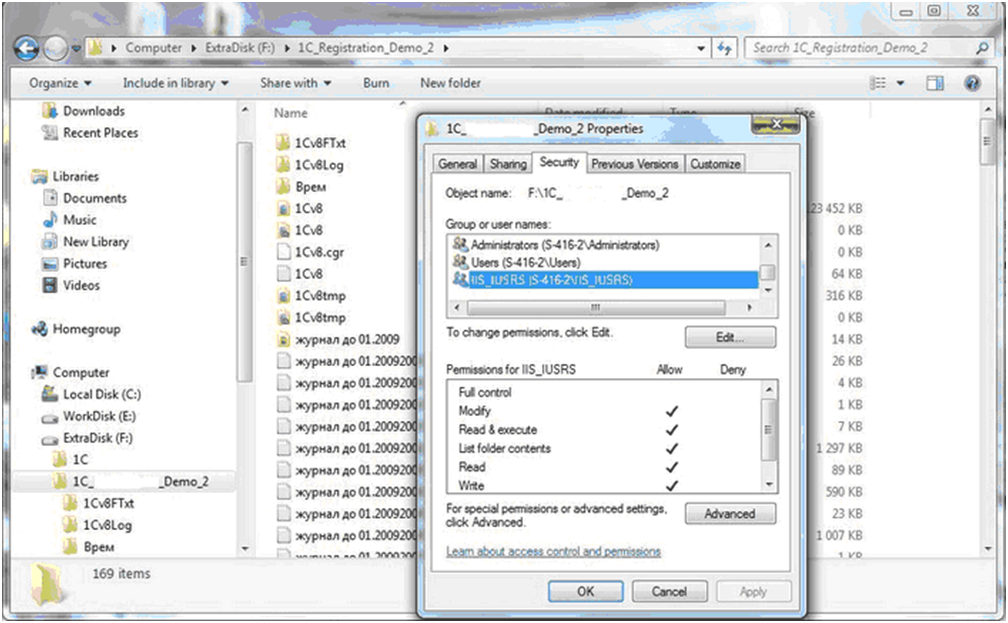The width and height of the screenshot is (1008, 623).
Task: Click the permissions list vertical scrollbar
Action: point(768,434)
